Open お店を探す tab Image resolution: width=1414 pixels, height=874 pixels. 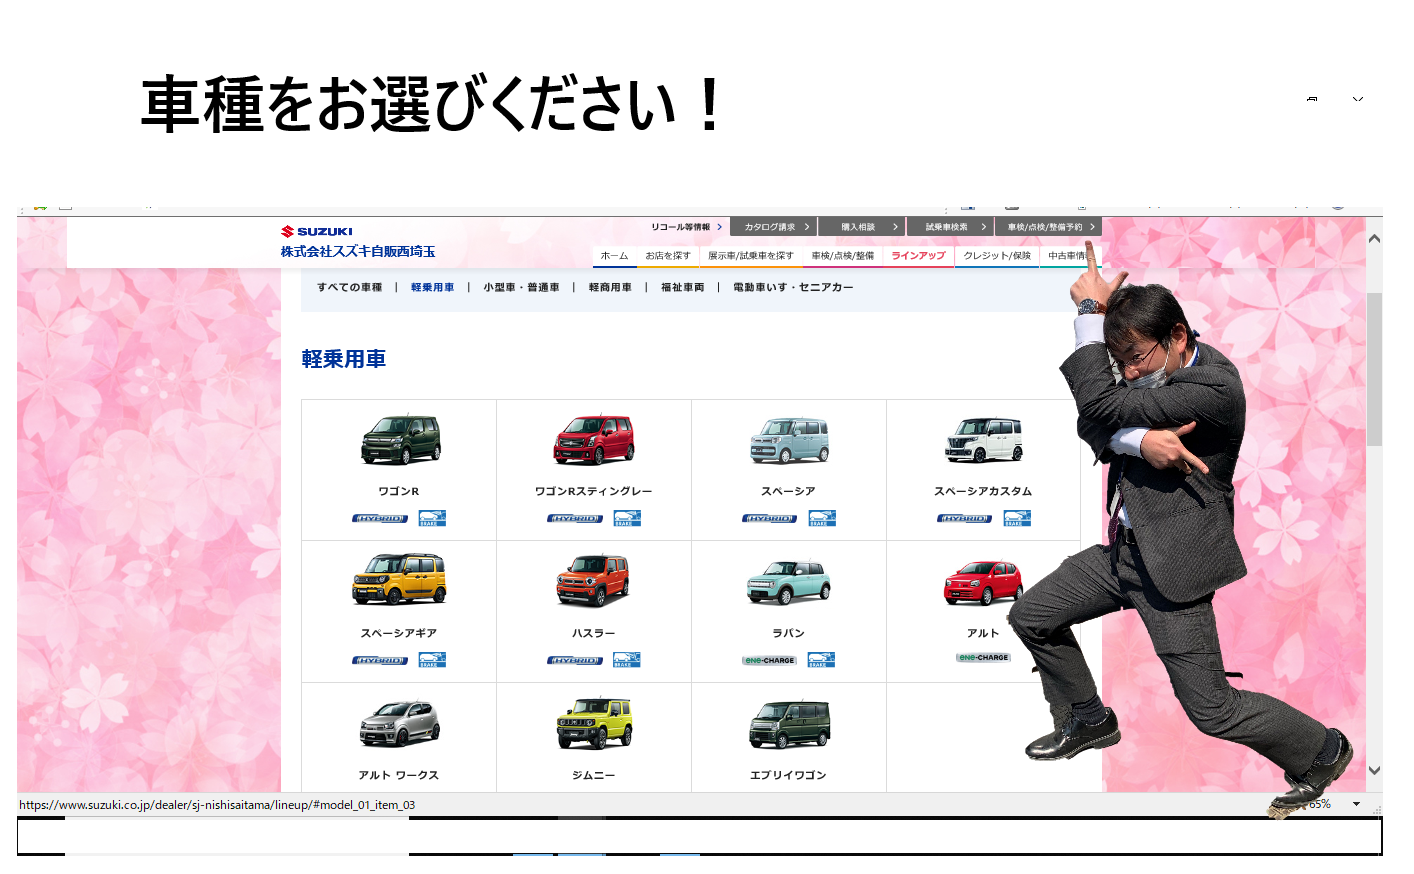click(668, 256)
